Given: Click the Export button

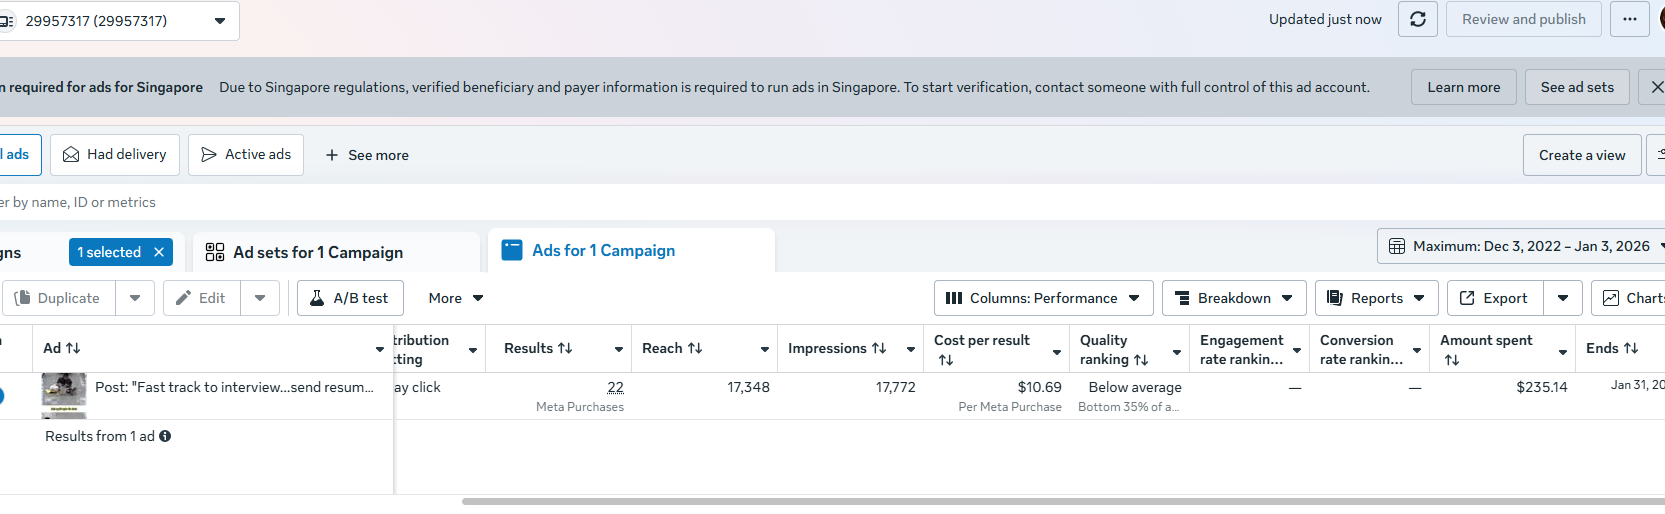Looking at the screenshot, I should [1494, 298].
